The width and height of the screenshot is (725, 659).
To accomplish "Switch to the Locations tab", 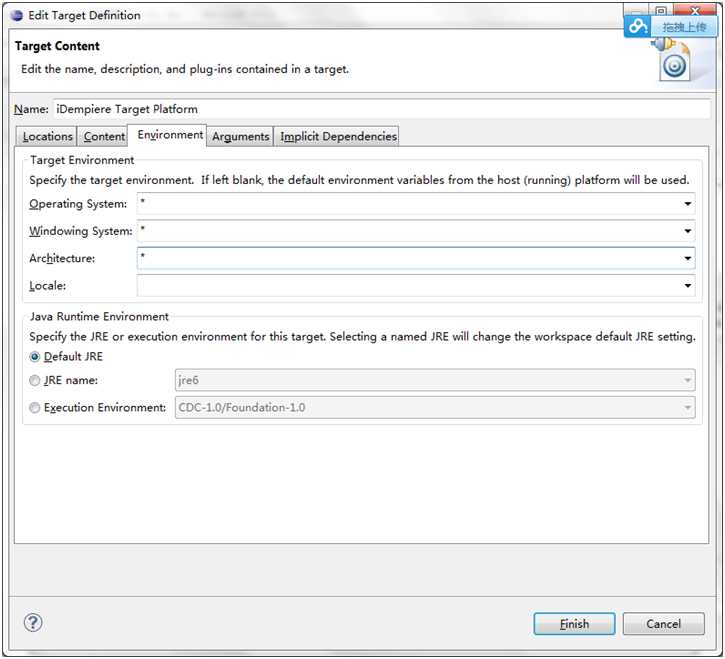I will [x=47, y=136].
